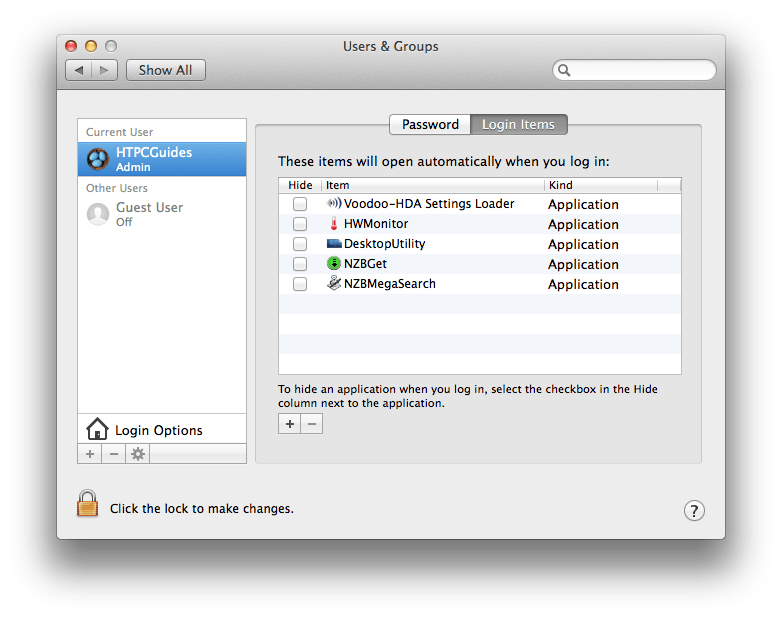This screenshot has height=618, width=782.
Task: Switch to the Password tab
Action: [430, 125]
